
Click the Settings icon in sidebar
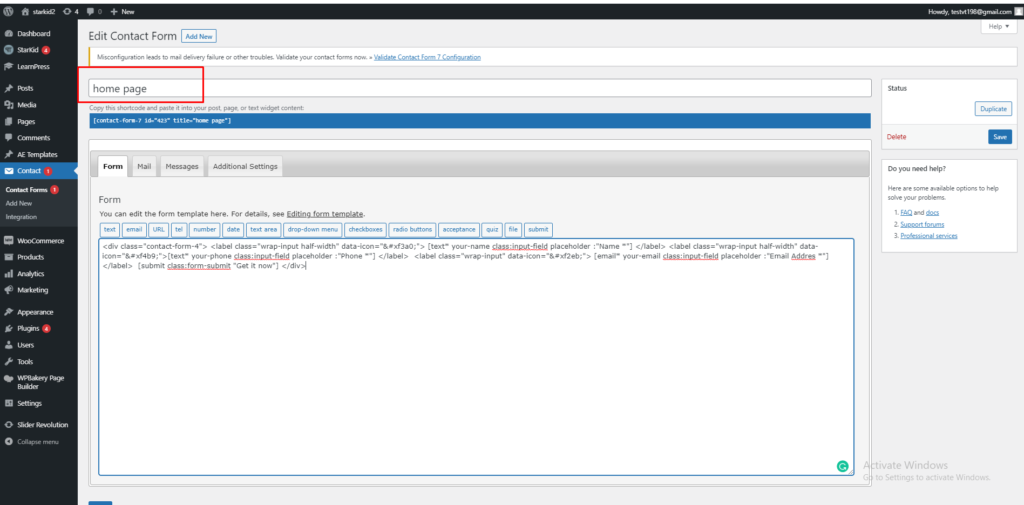pyautogui.click(x=9, y=403)
